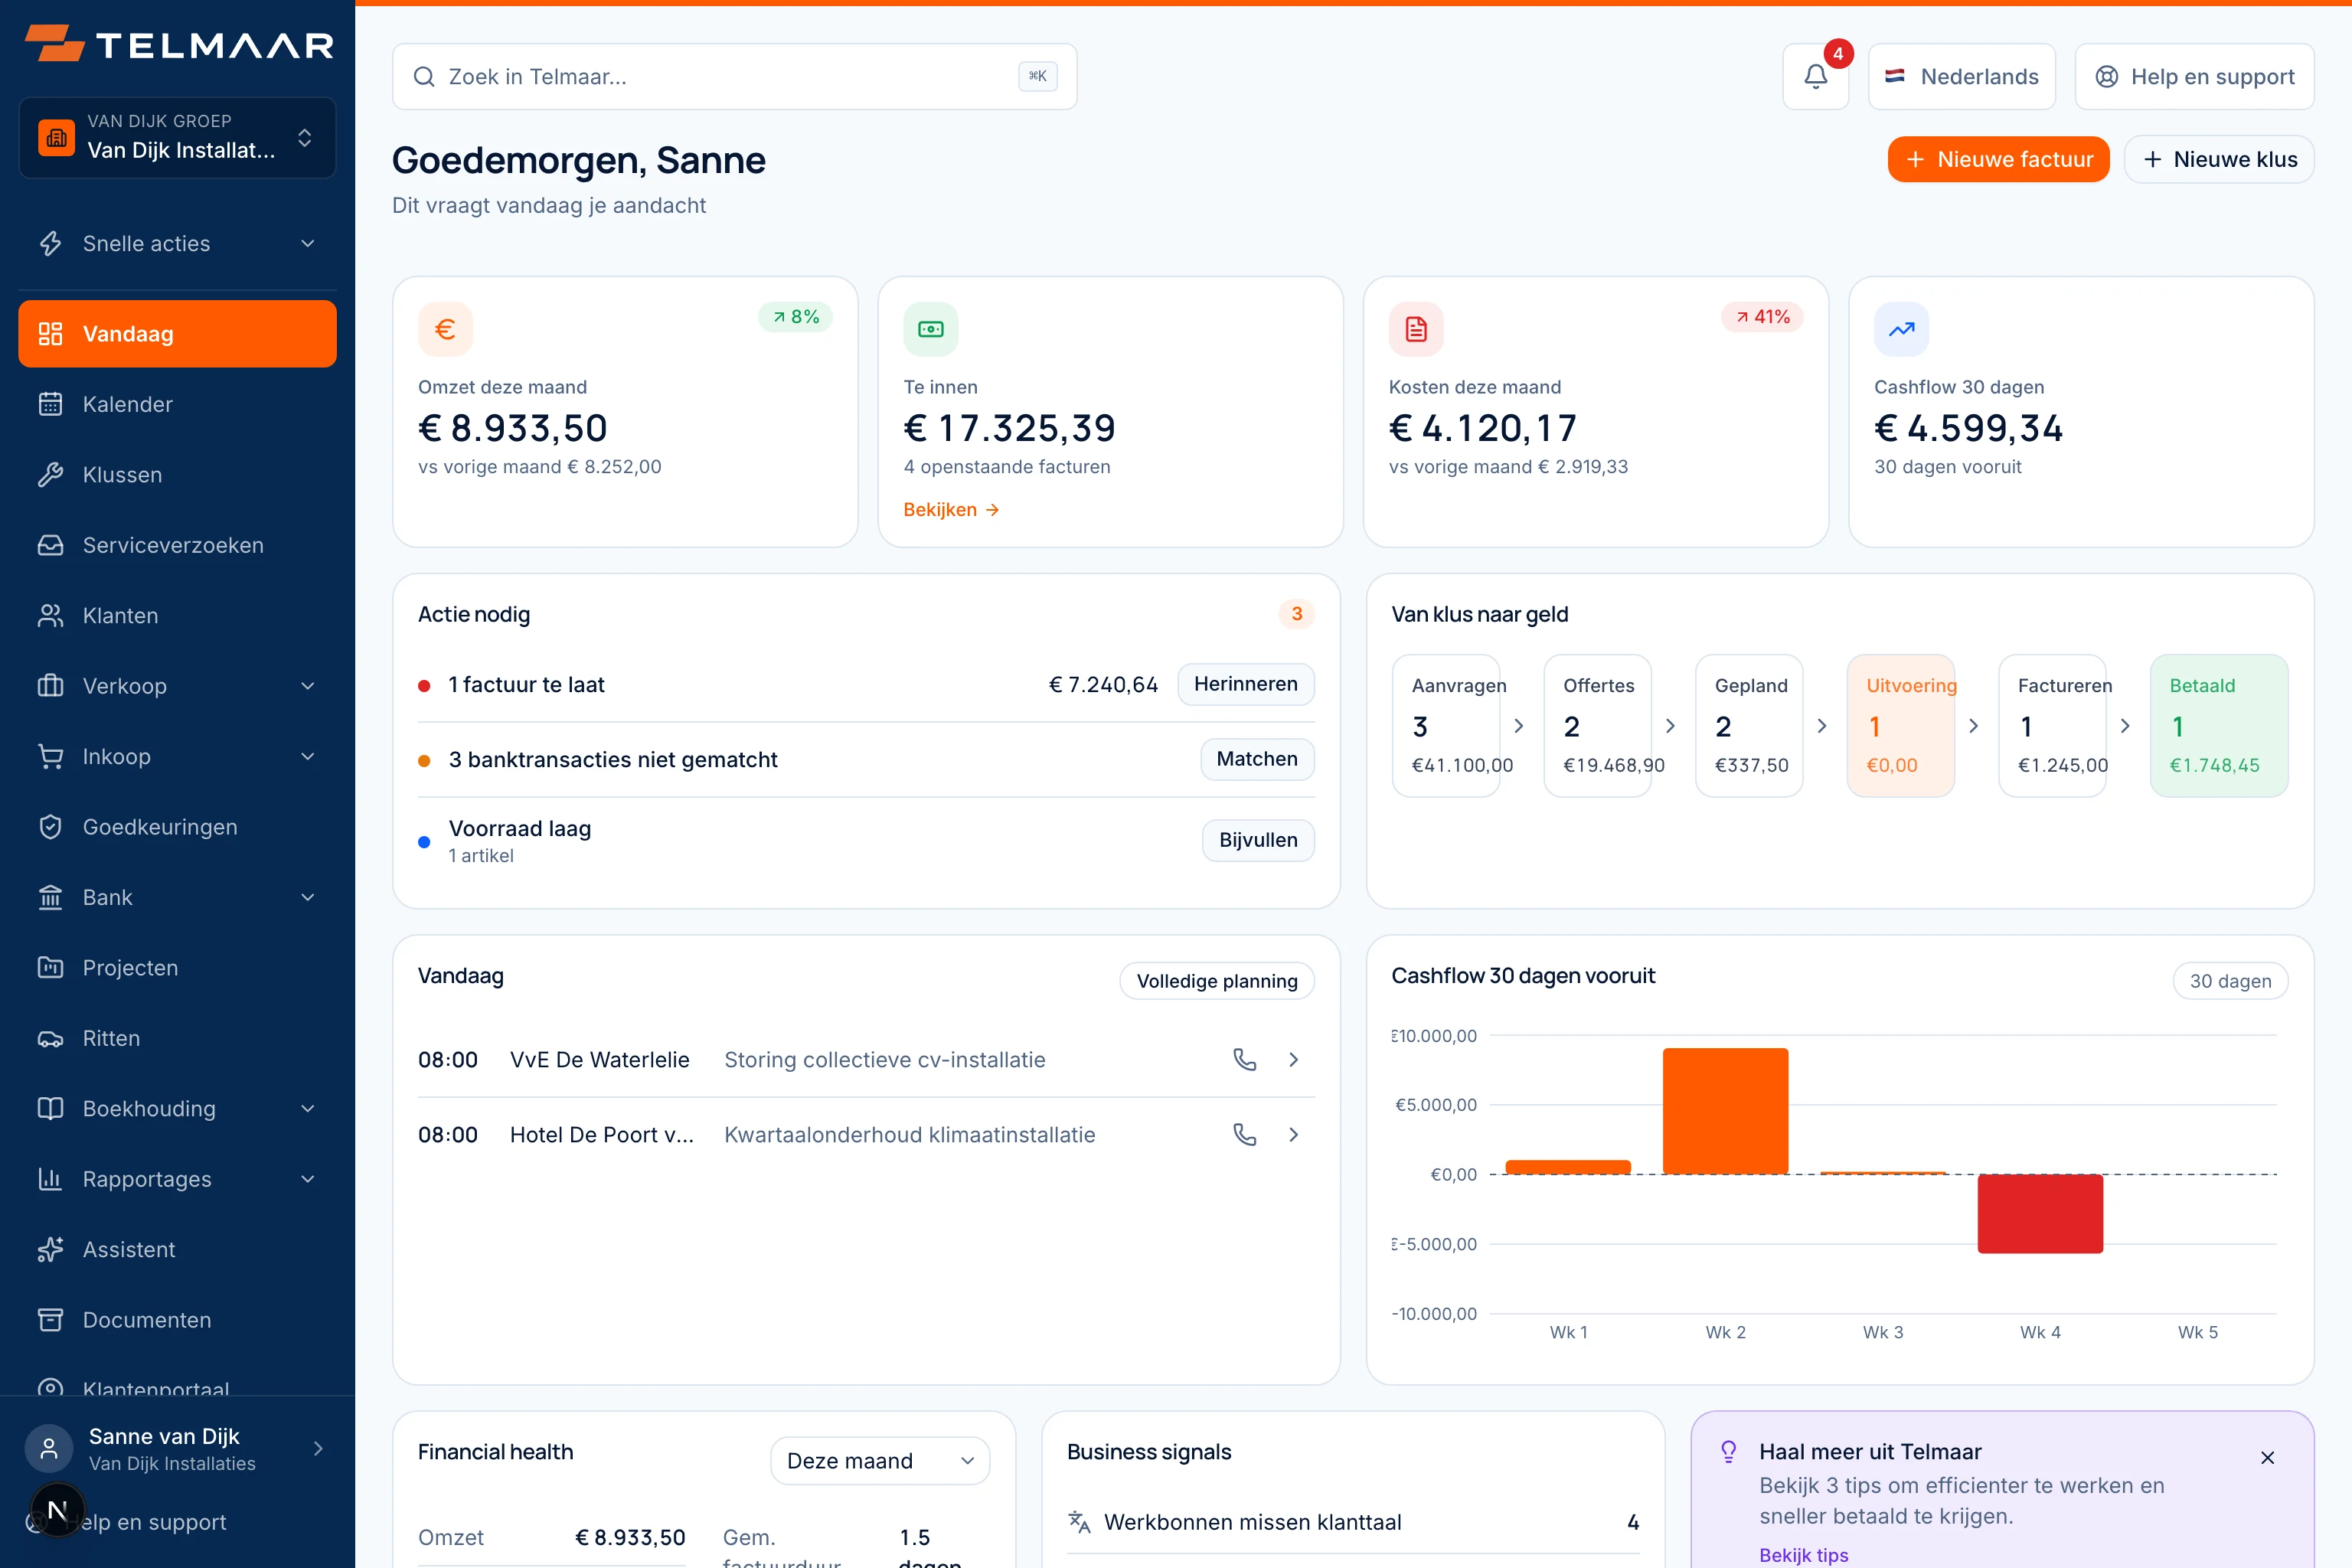The height and width of the screenshot is (1568, 2352).
Task: Open the Aanvragen pipeline stage
Action: point(1446,726)
